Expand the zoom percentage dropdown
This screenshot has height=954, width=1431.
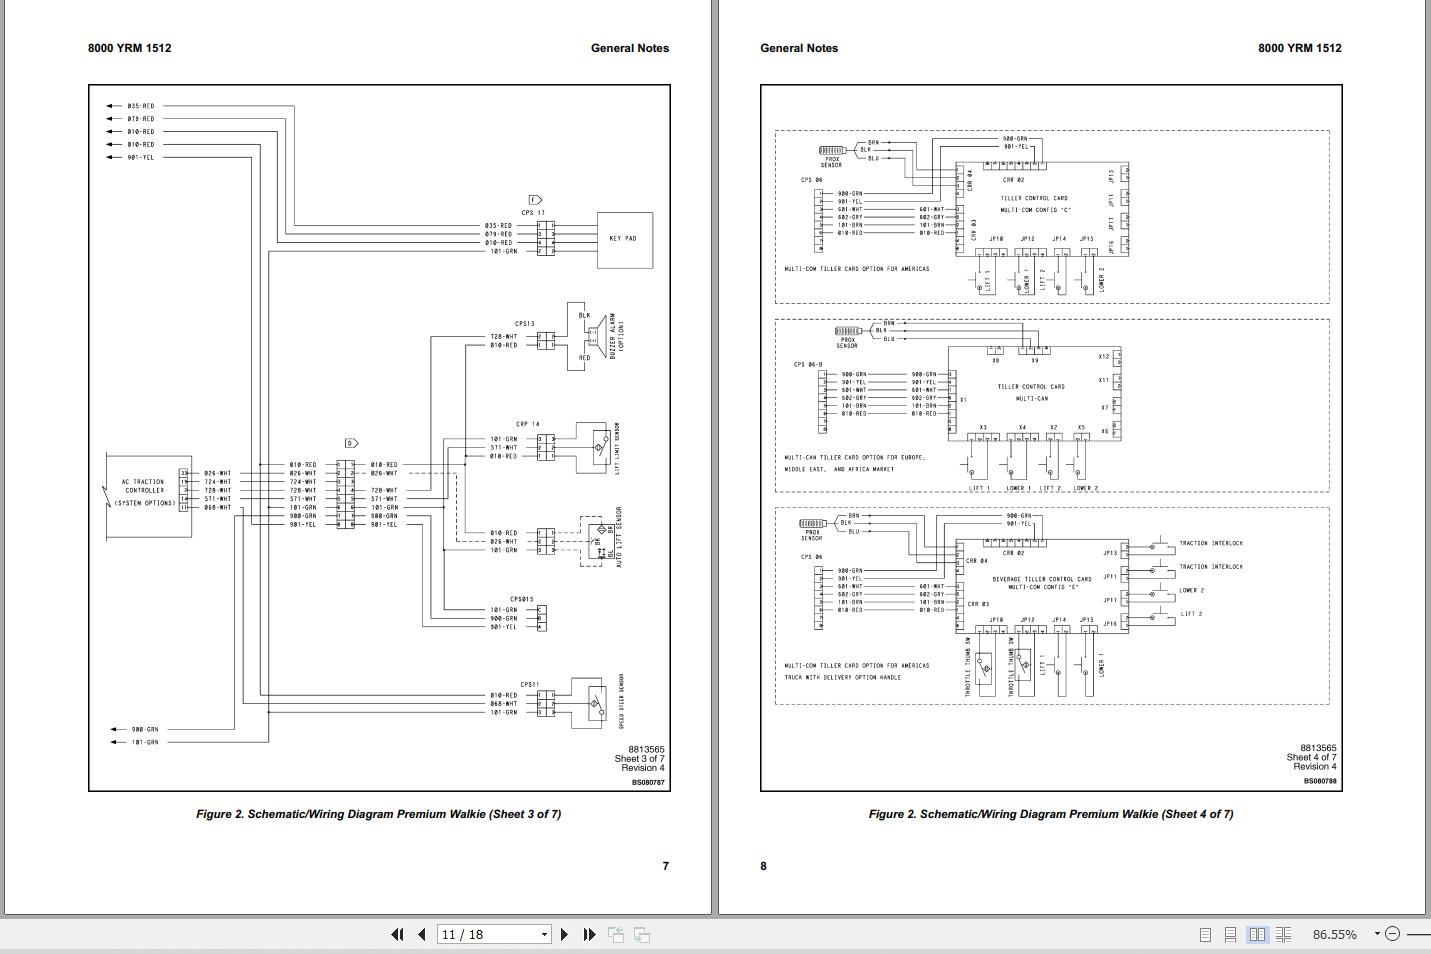click(x=1378, y=934)
